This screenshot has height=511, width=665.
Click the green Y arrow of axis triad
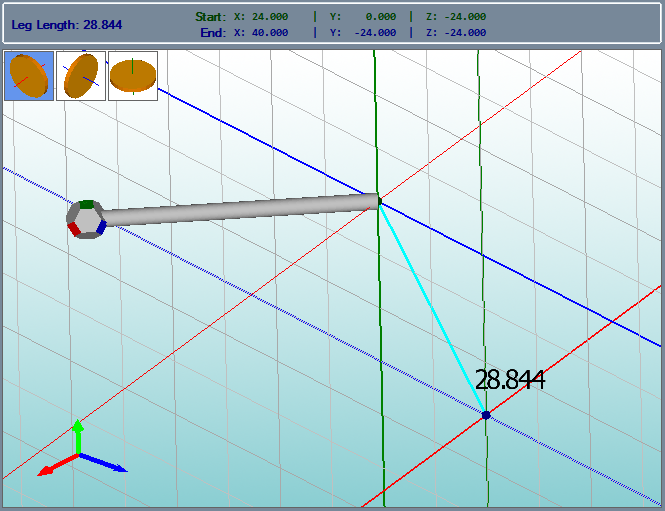click(78, 436)
